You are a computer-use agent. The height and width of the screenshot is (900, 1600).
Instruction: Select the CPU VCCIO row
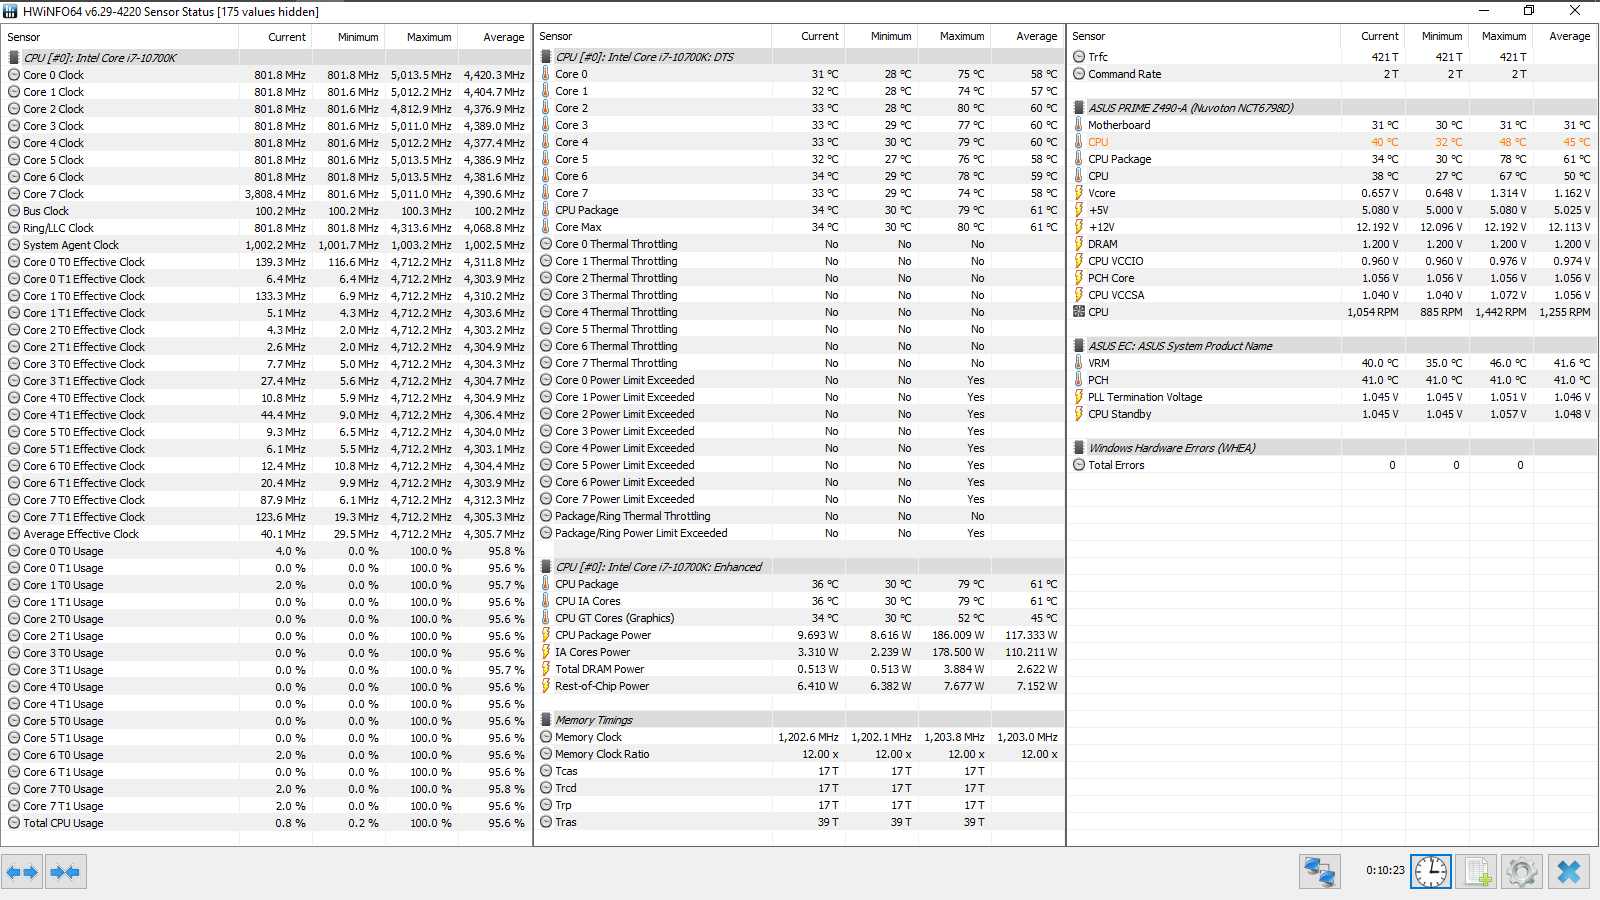point(1332,261)
